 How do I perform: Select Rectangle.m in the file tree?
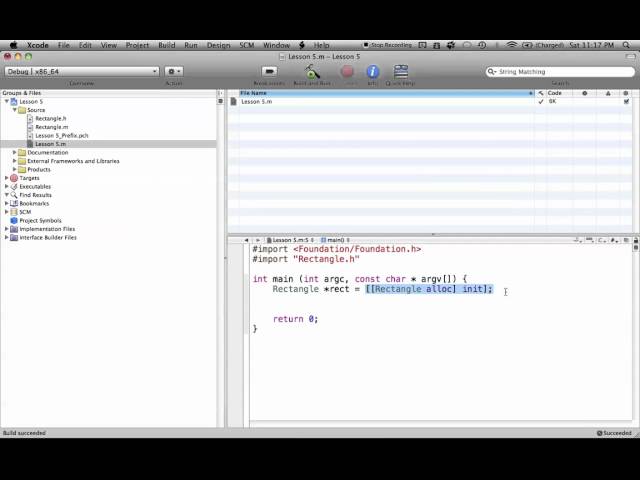51,127
